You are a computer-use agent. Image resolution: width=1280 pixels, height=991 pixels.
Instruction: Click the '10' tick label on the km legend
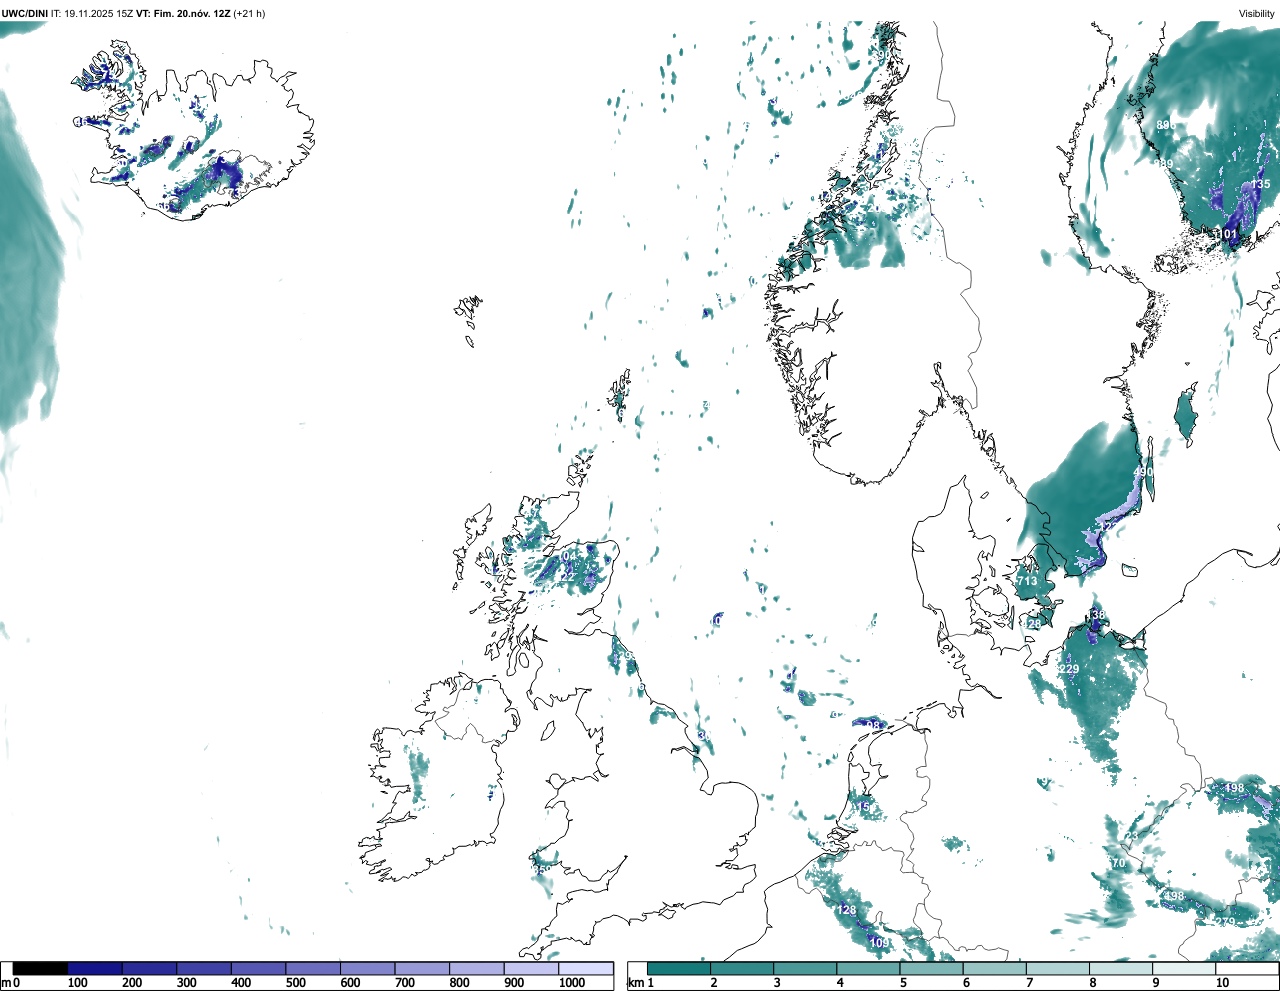pos(1222,983)
